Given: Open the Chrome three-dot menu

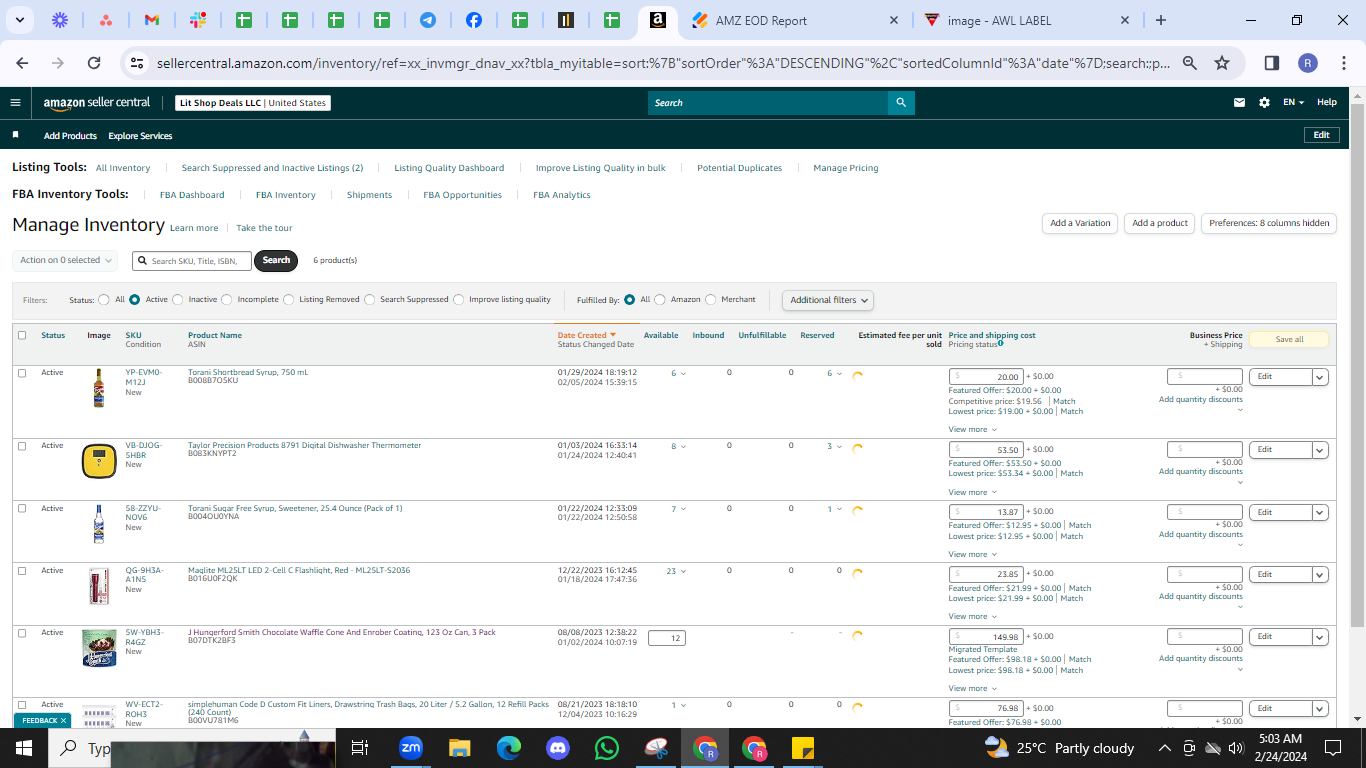Looking at the screenshot, I should (1344, 63).
